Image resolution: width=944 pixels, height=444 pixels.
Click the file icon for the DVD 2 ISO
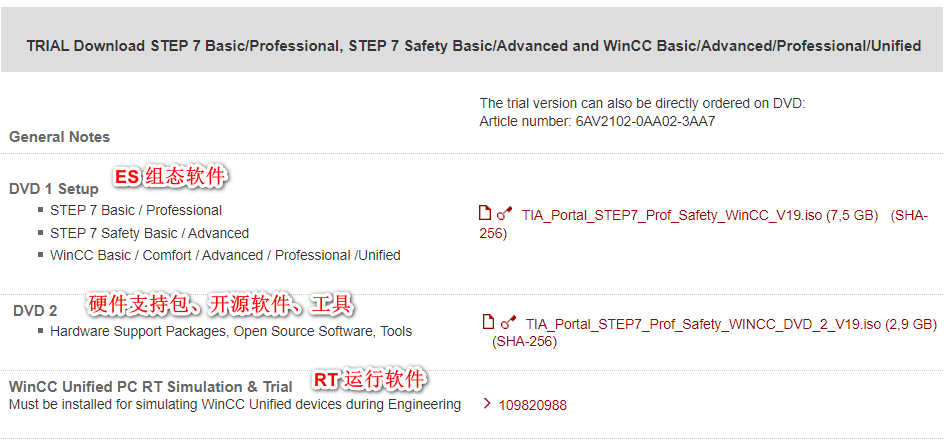click(489, 322)
